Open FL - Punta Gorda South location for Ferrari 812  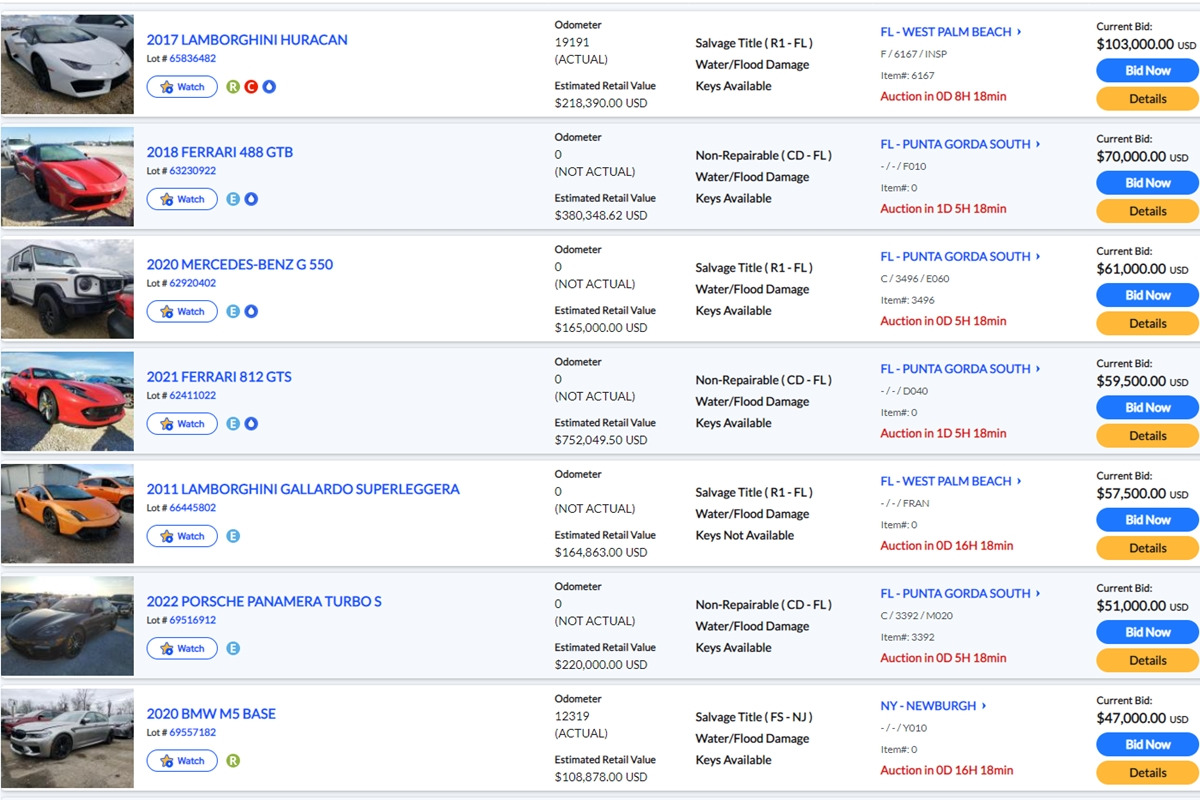pyautogui.click(x=960, y=368)
